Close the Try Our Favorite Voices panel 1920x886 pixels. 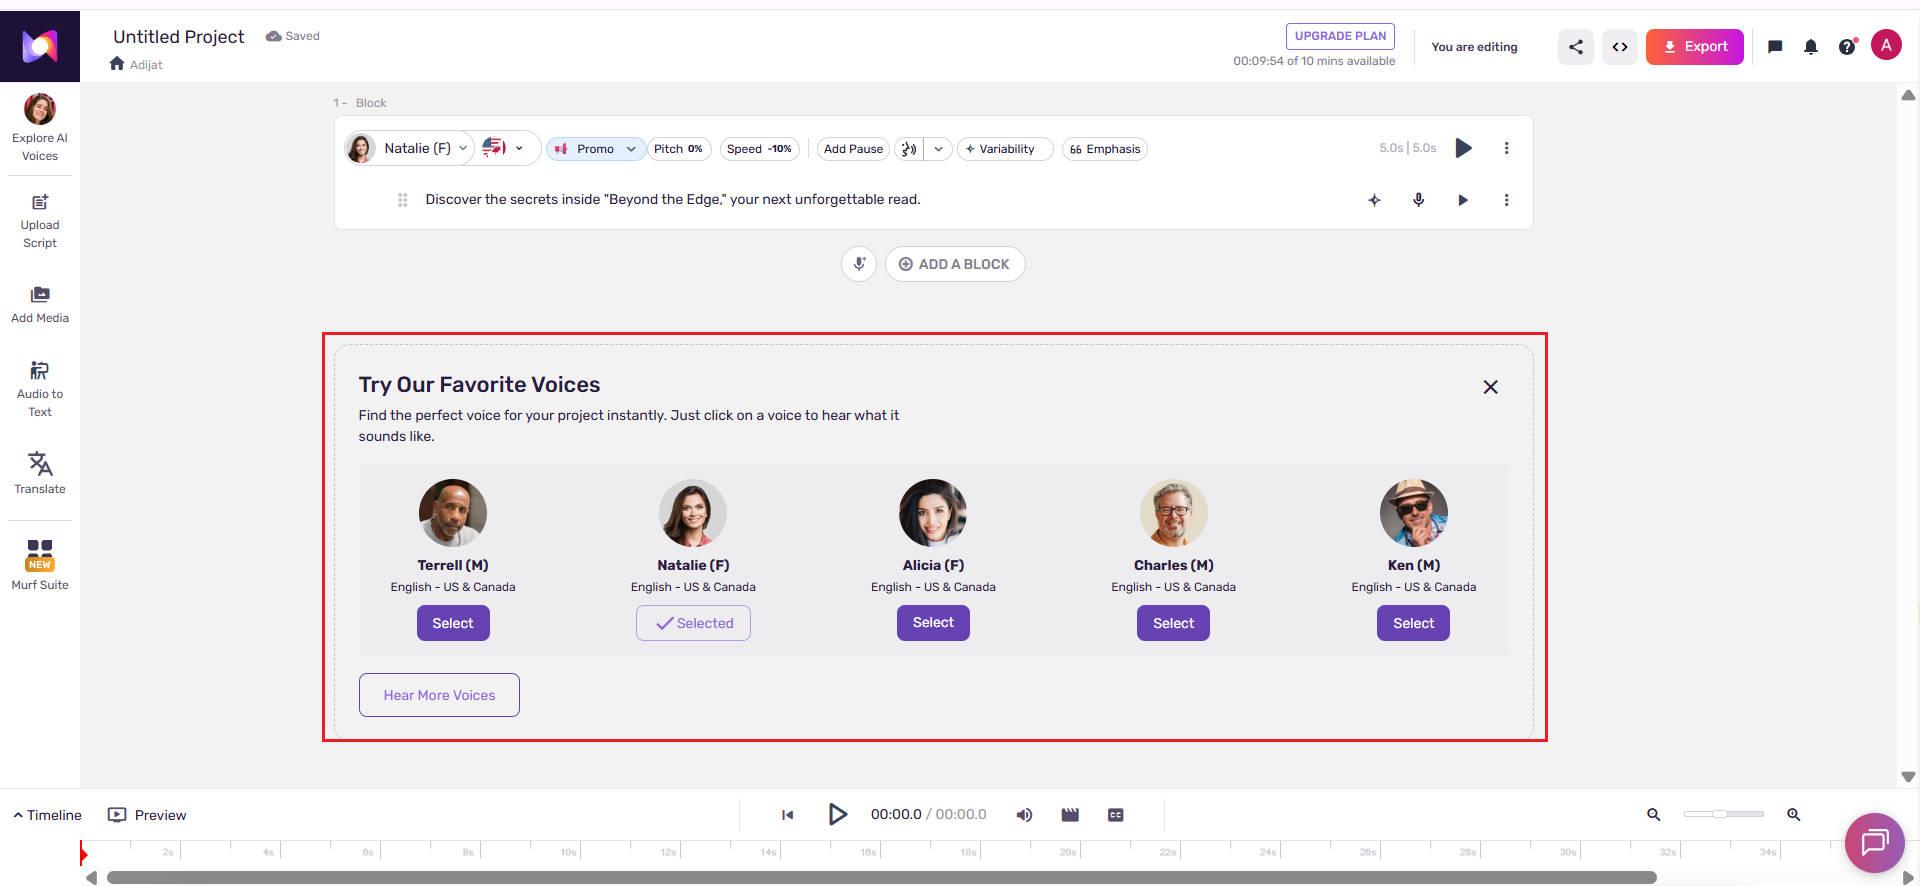[x=1490, y=387]
